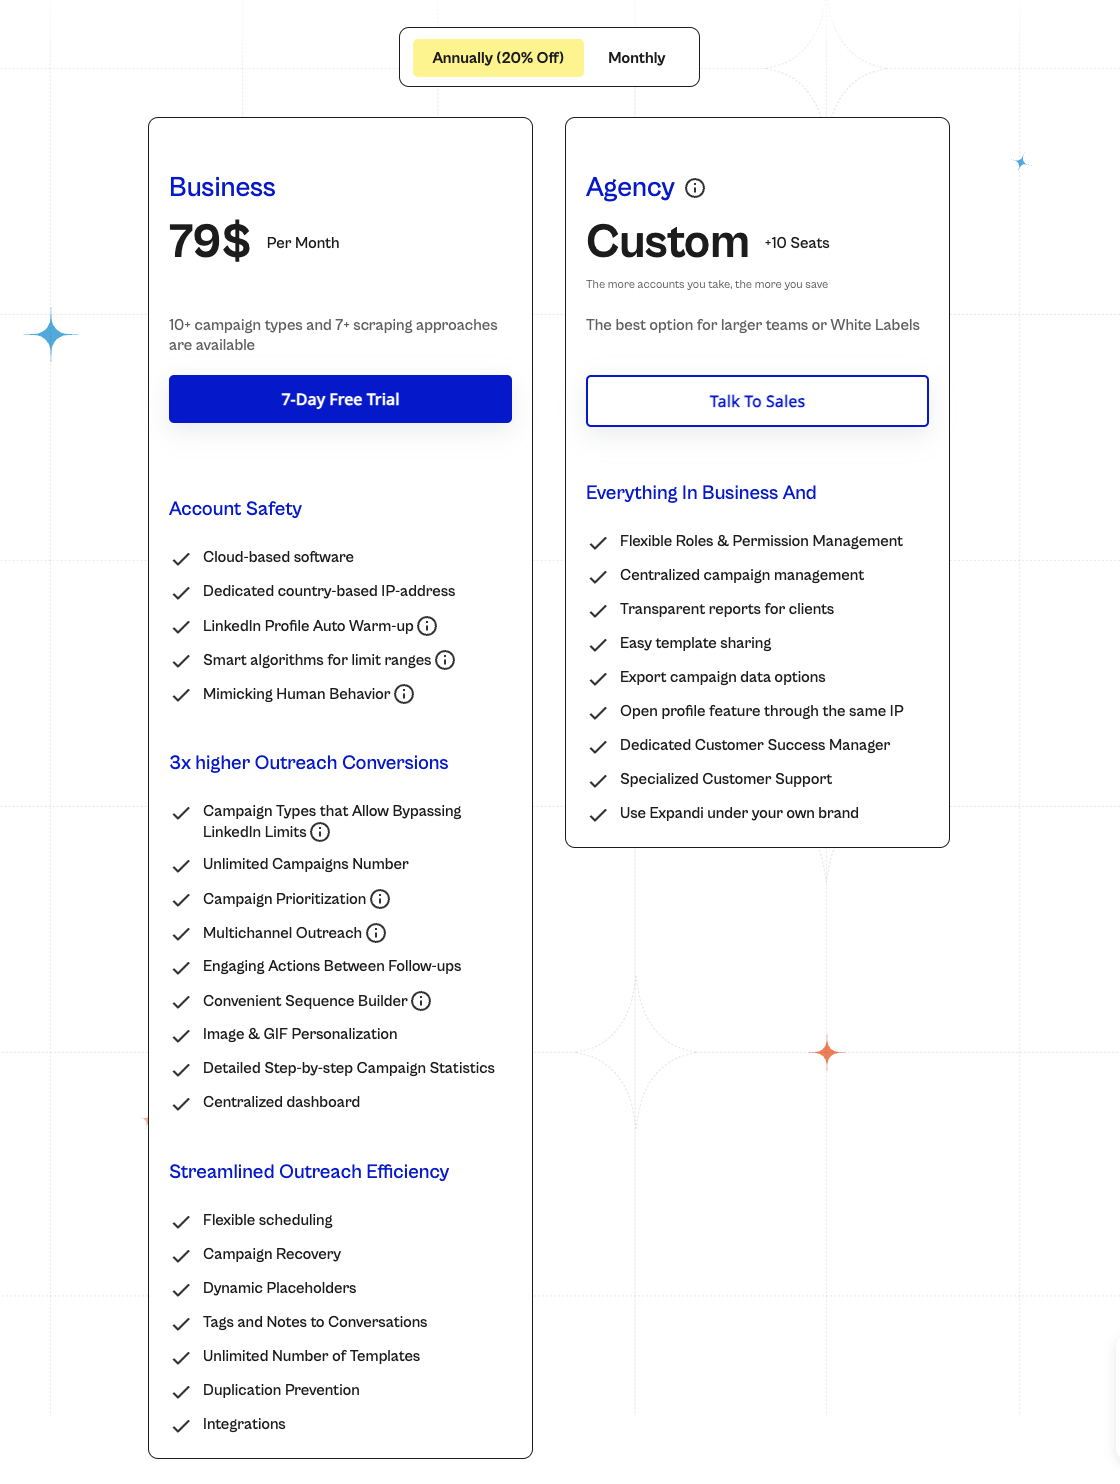Switch billing to Monthly

tap(636, 58)
